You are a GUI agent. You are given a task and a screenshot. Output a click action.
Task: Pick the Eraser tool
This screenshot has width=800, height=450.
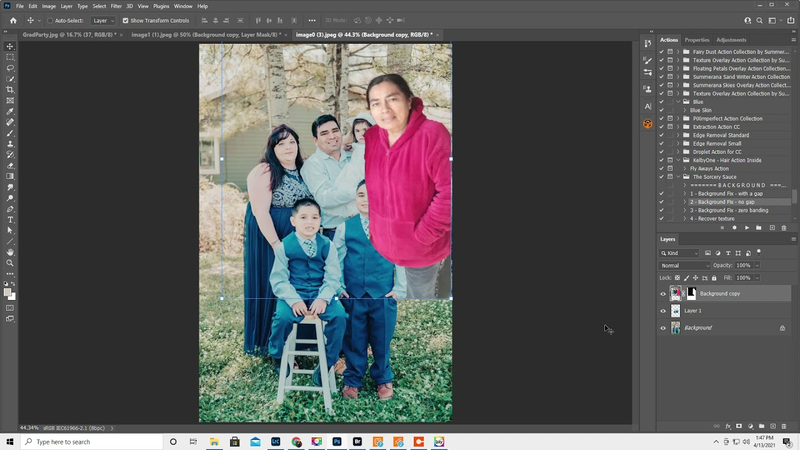[10, 165]
